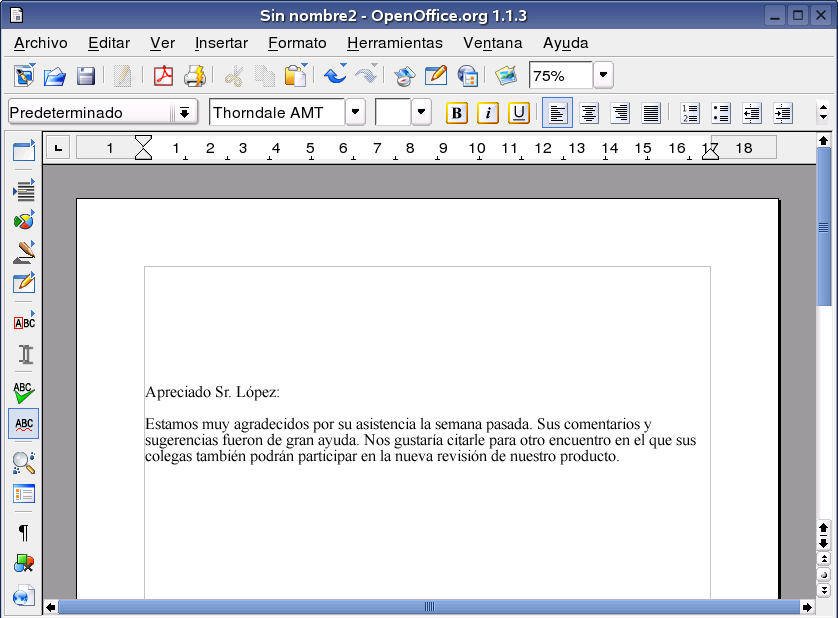Open the Predeterminado style dropdown
838x618 pixels.
186,112
